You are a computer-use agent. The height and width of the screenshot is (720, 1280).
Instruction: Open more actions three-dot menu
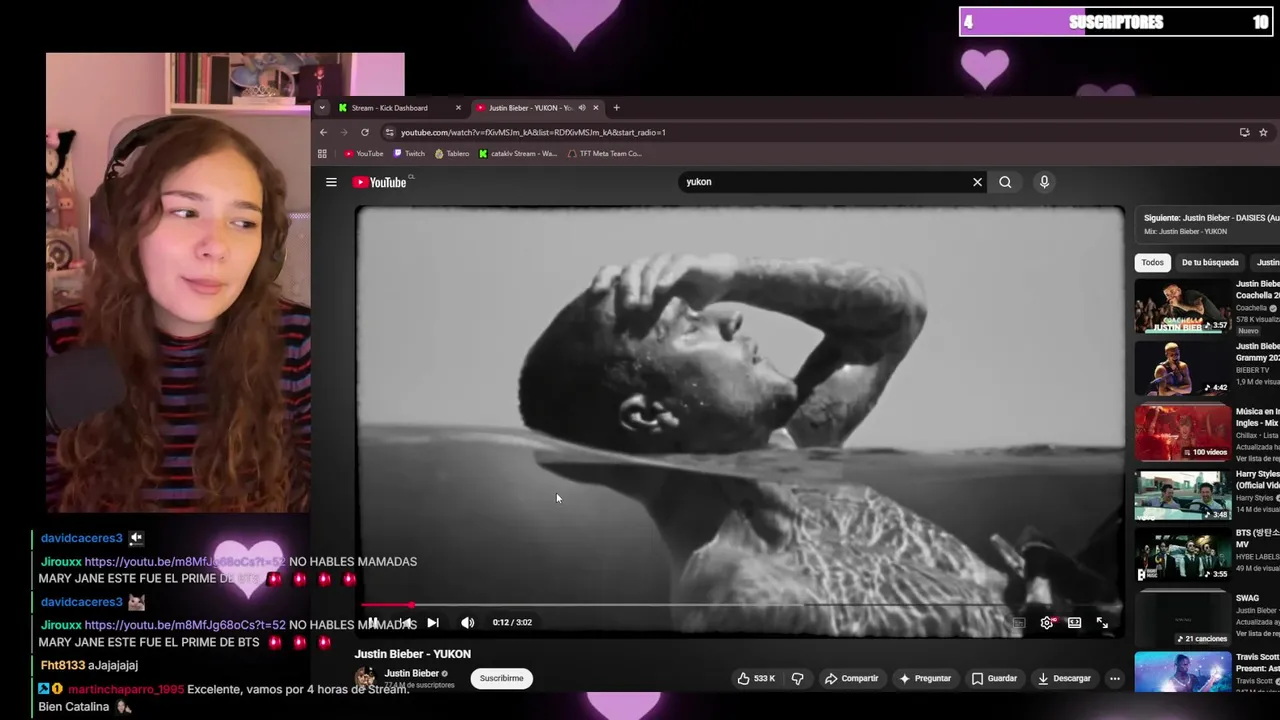pyautogui.click(x=1114, y=678)
